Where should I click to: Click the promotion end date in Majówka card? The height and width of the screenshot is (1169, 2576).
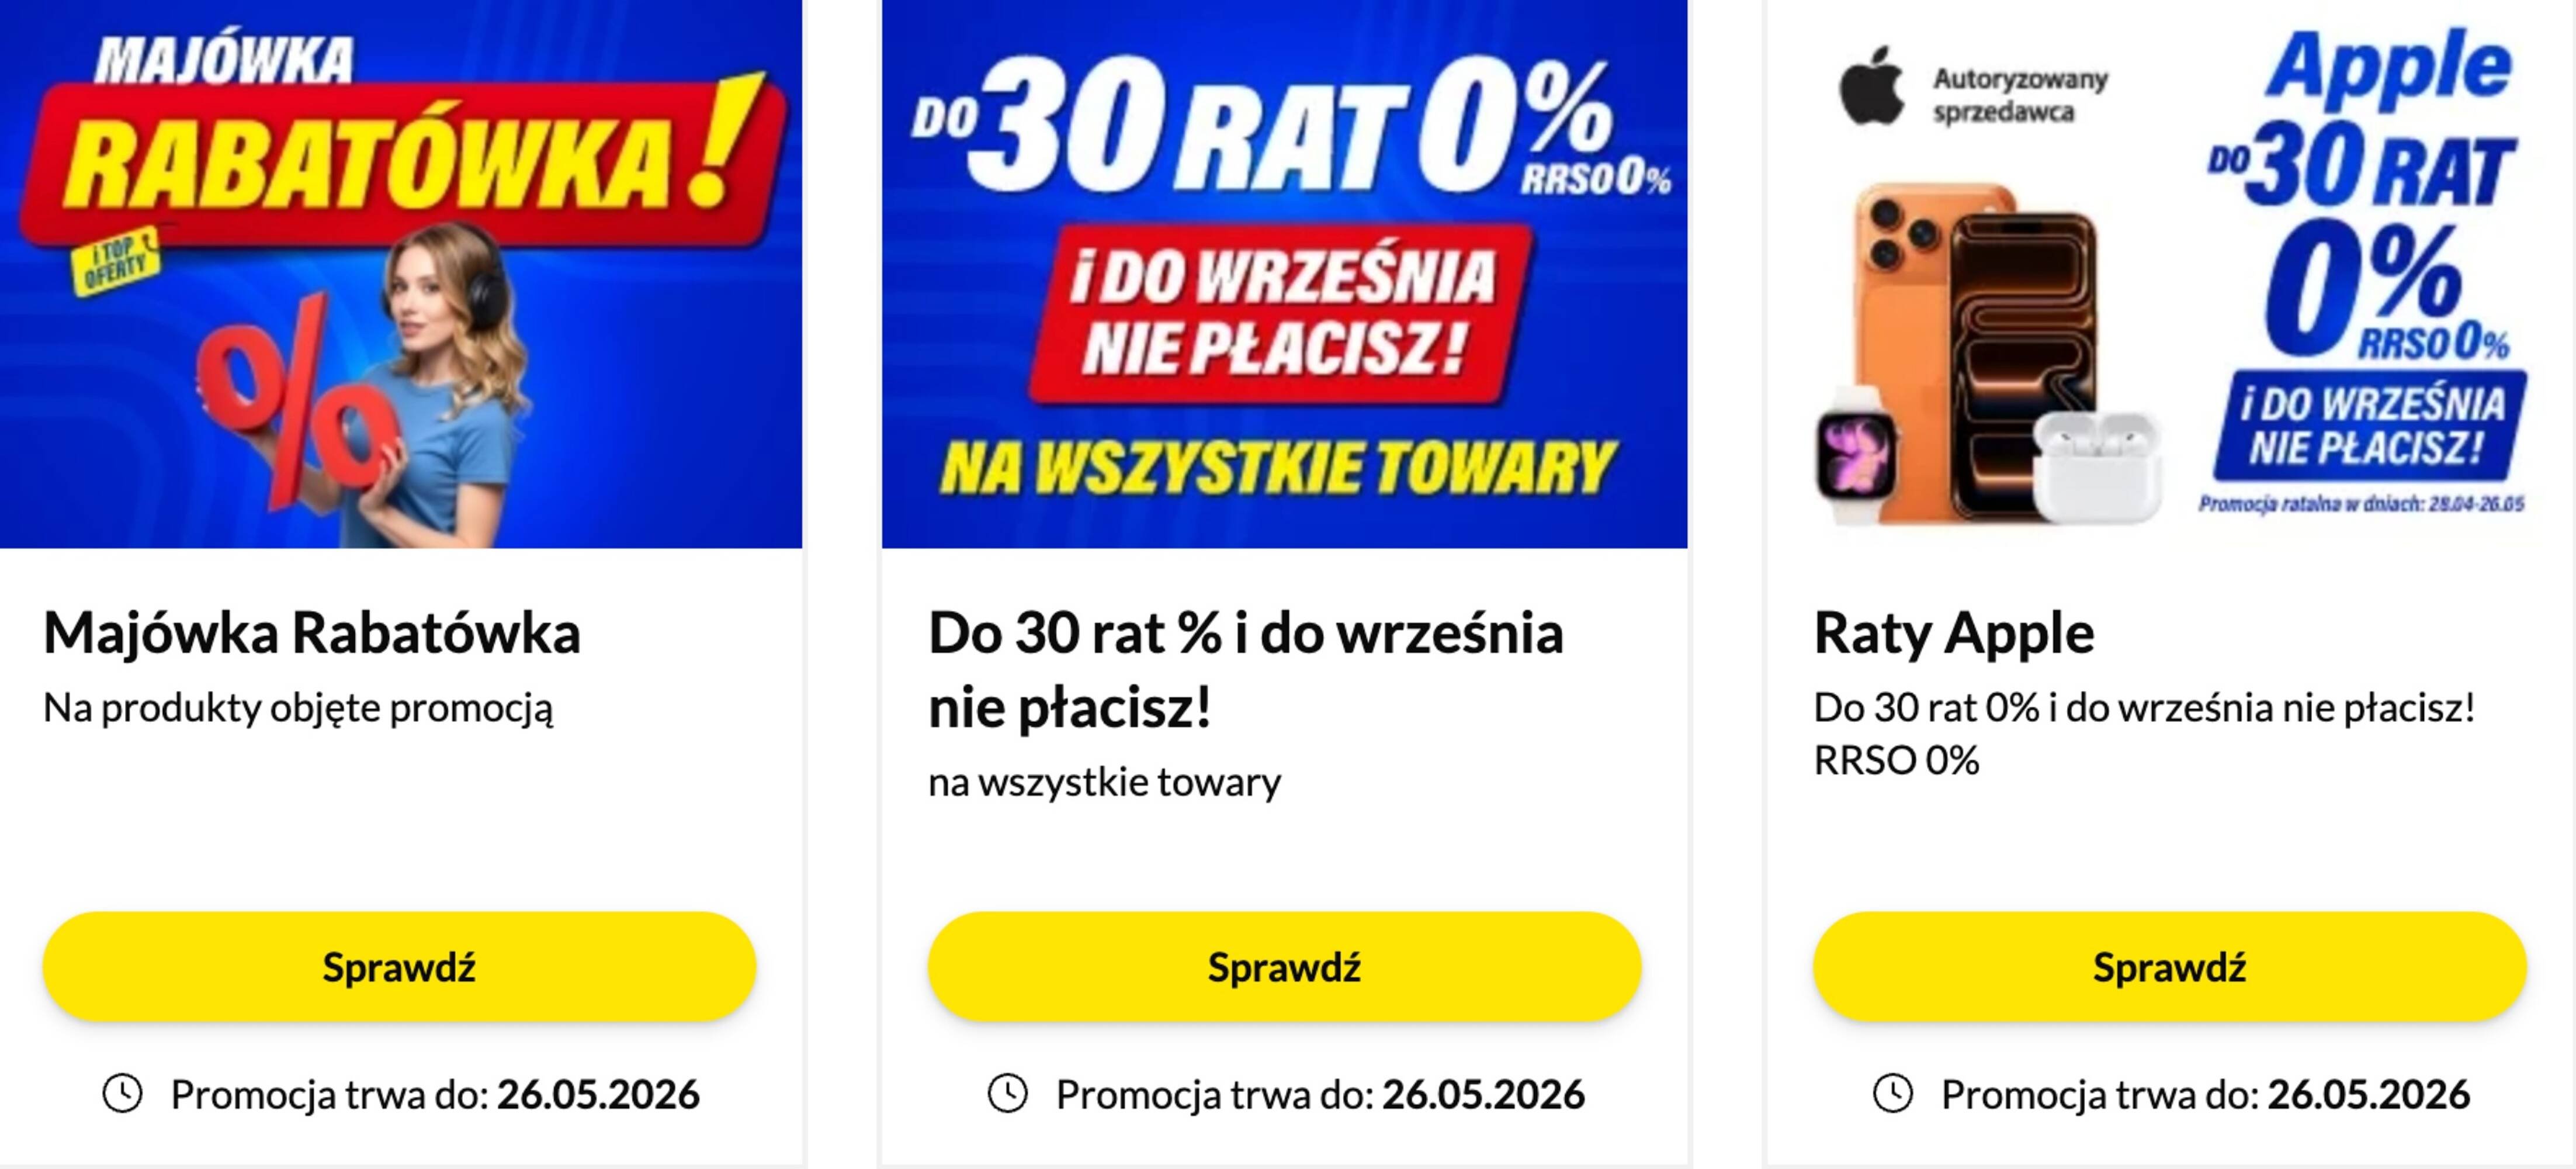click(598, 1095)
